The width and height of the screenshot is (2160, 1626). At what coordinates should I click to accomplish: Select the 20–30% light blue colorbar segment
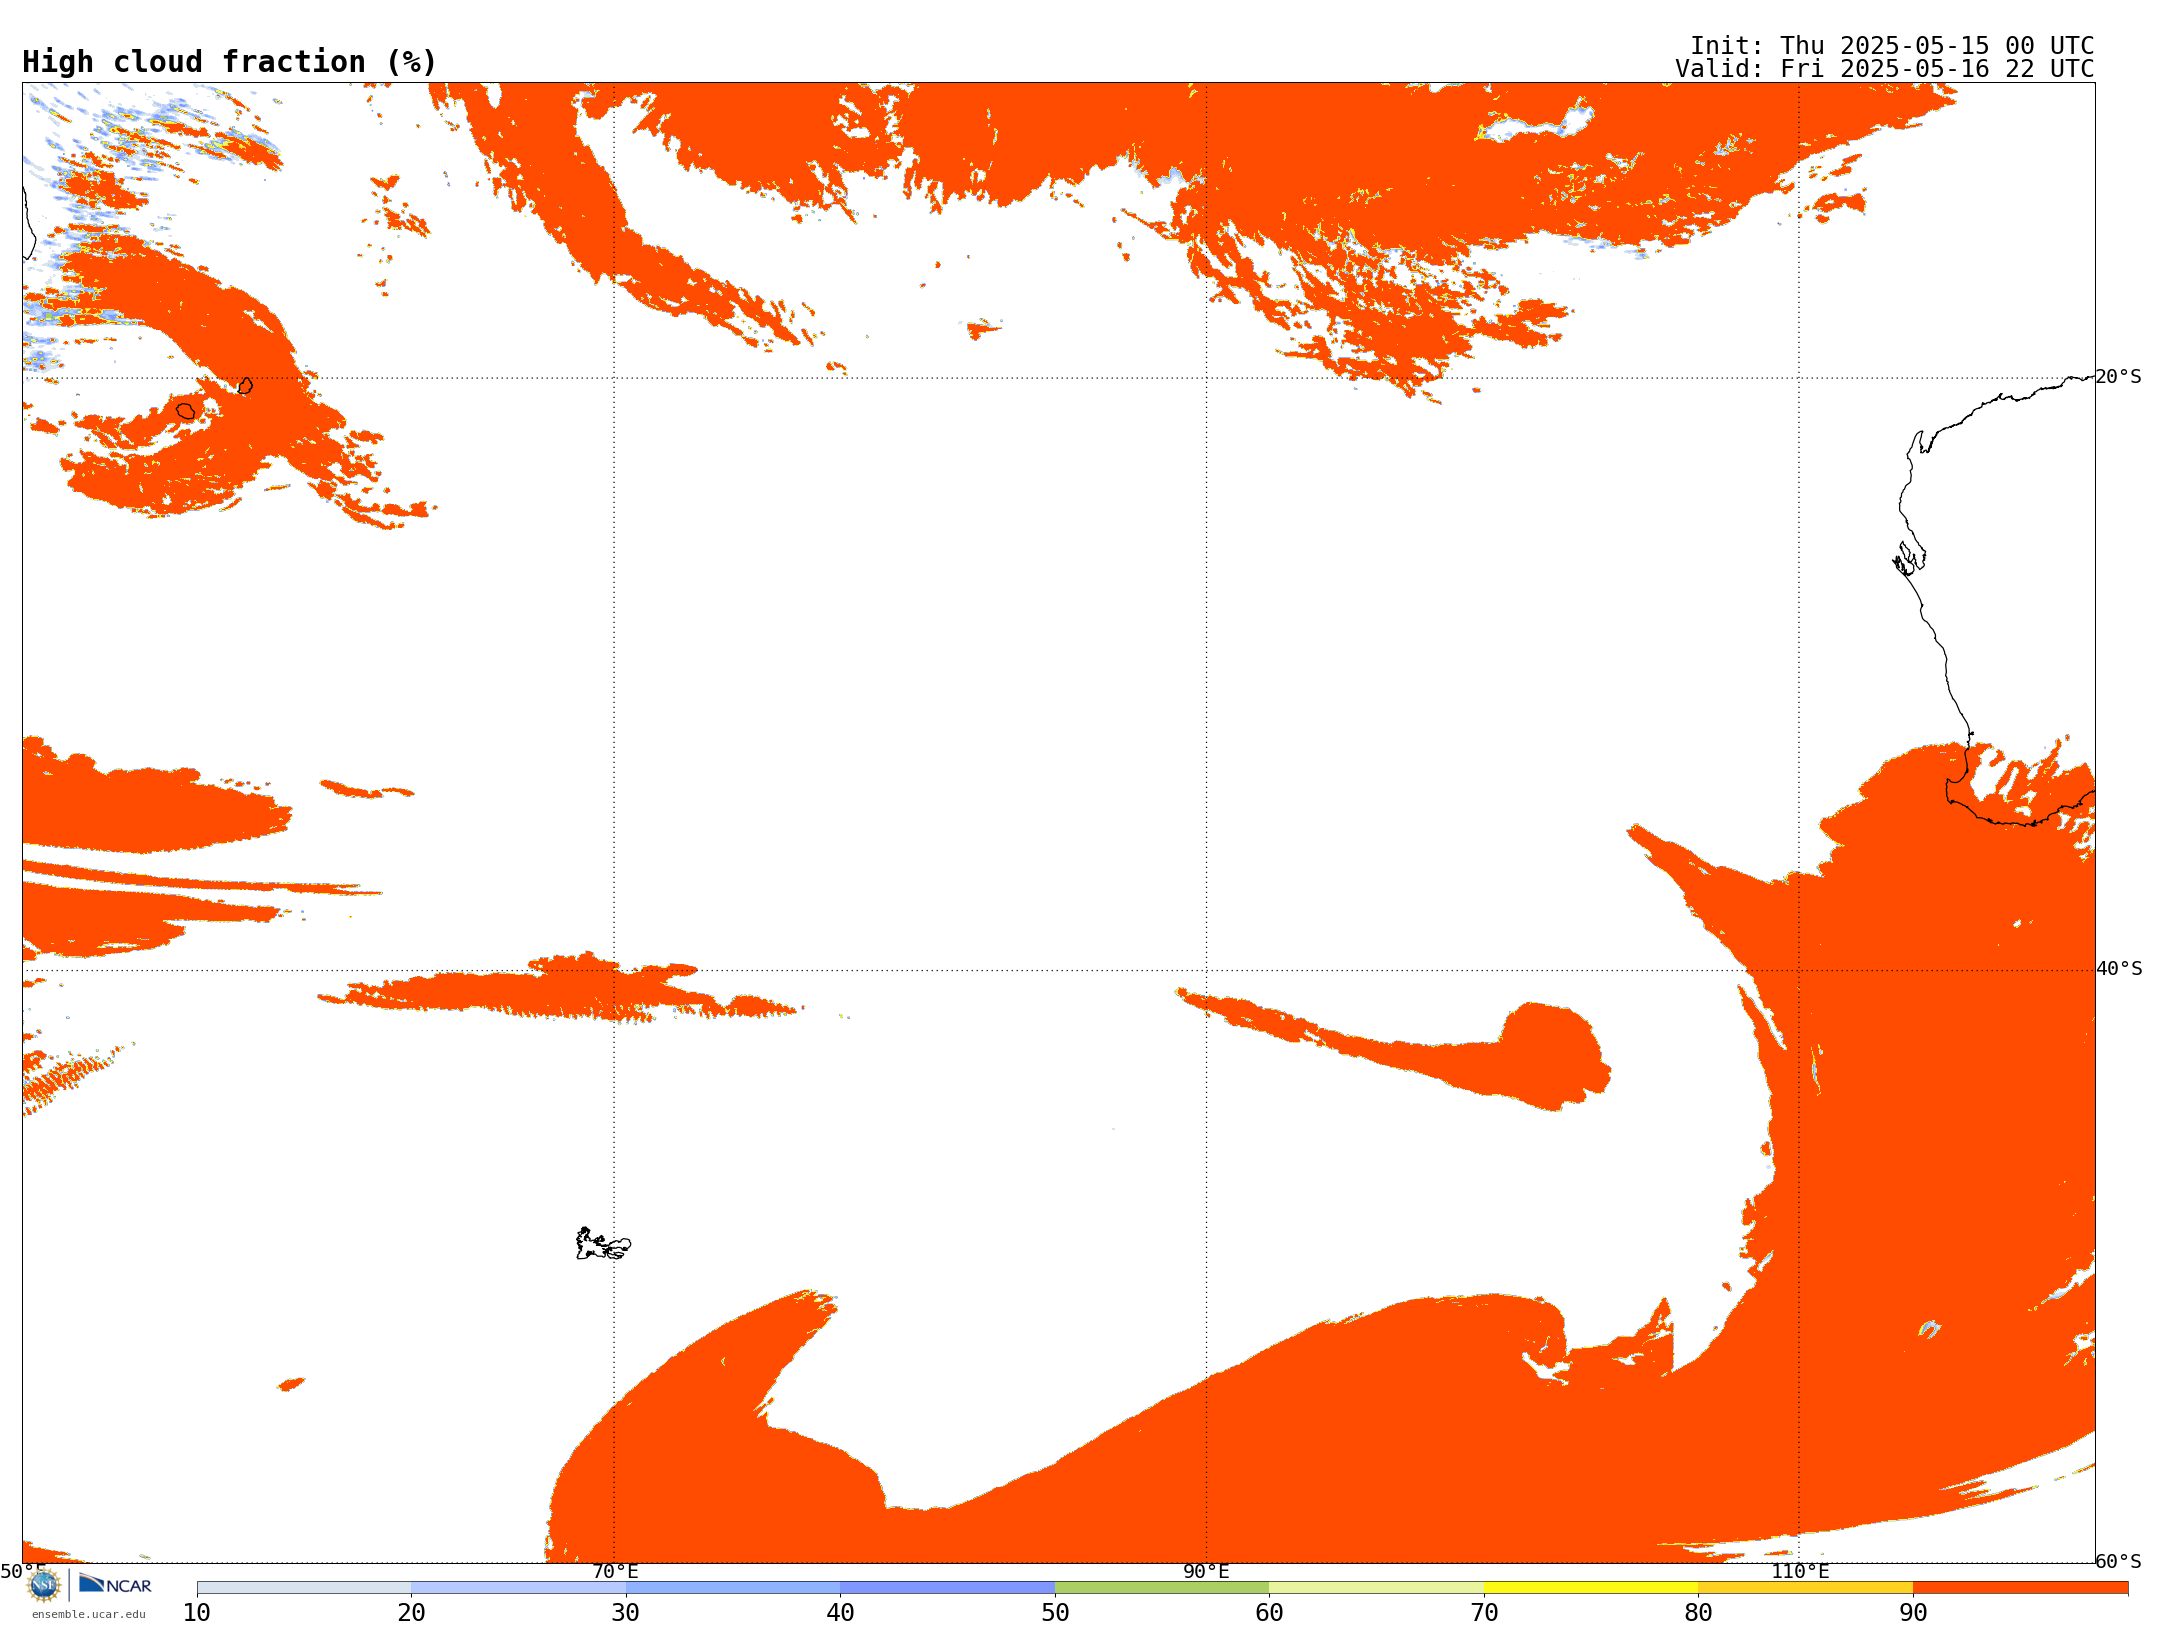(518, 1588)
